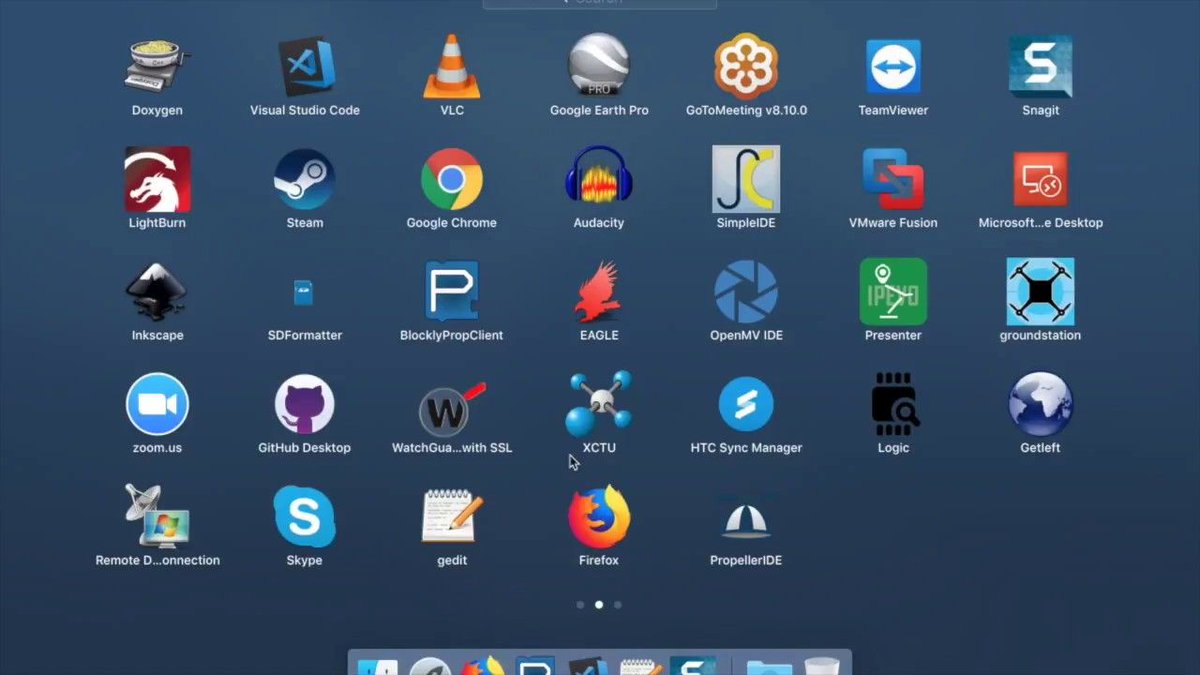Launch SDFormatter
1200x675 pixels.
pyautogui.click(x=305, y=293)
